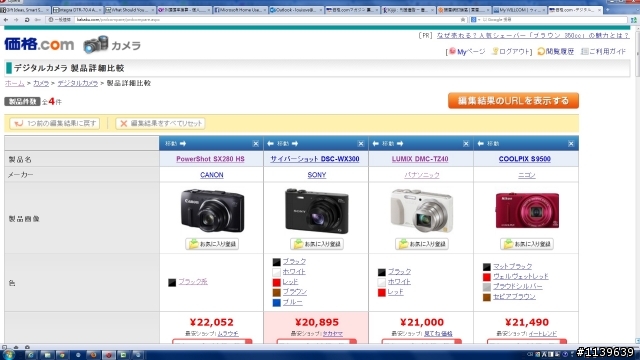Move DSC-WX300 column left
Screen dimensions: 640x360
270,144
